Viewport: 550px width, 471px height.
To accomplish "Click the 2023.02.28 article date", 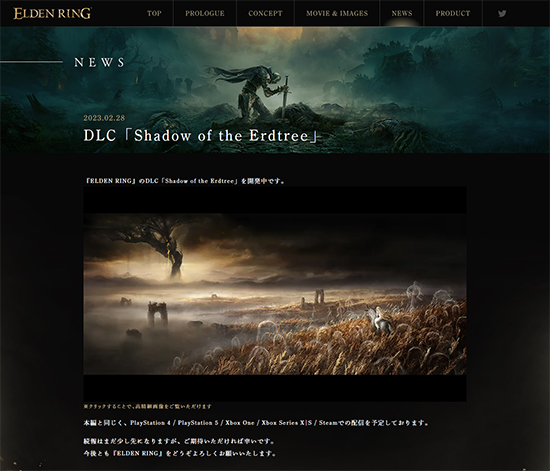I will coord(104,118).
